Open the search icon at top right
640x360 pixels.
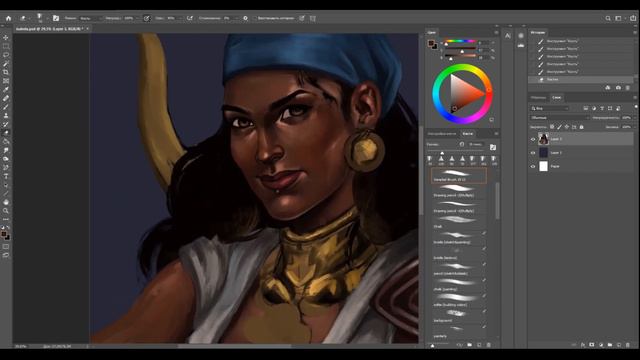(608, 18)
